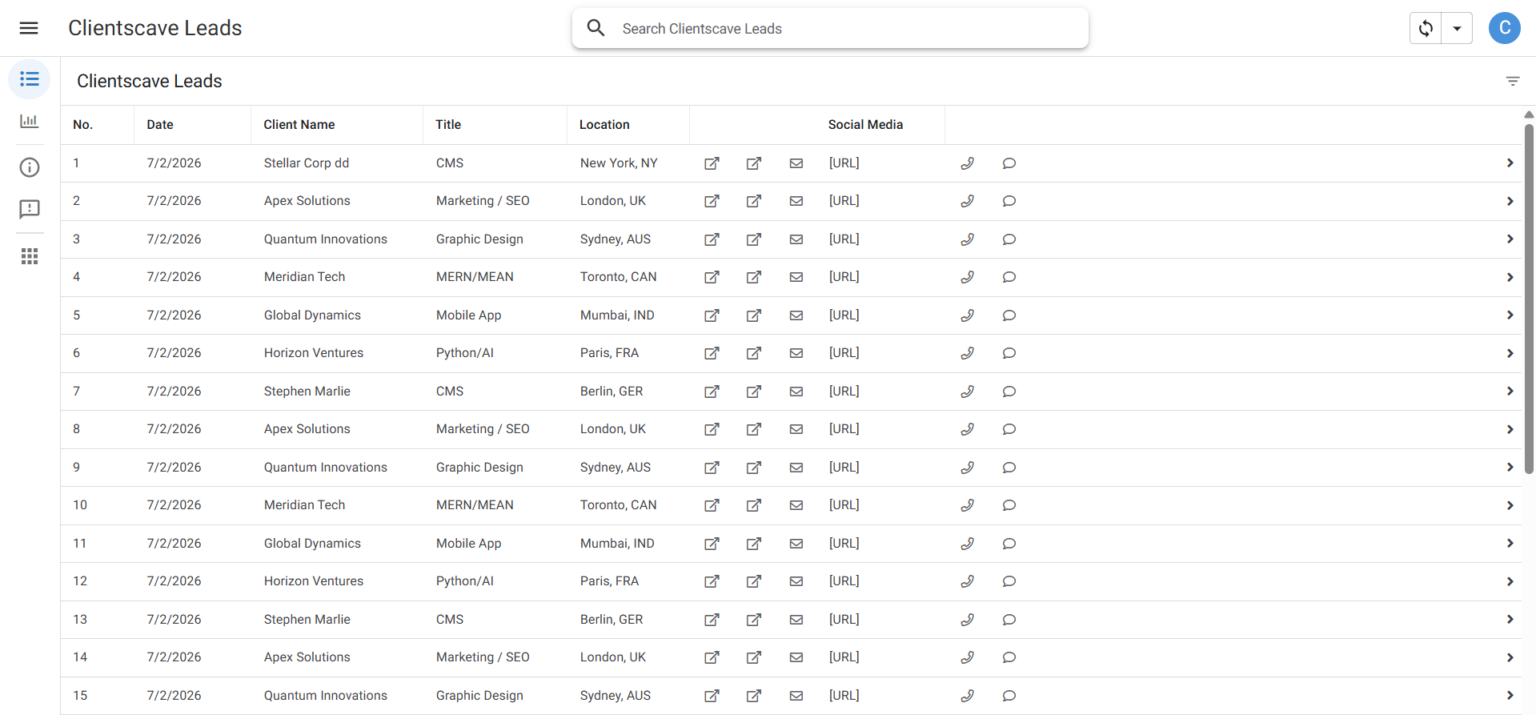1536x715 pixels.
Task: Open first external link icon in row 6
Action: coord(711,353)
